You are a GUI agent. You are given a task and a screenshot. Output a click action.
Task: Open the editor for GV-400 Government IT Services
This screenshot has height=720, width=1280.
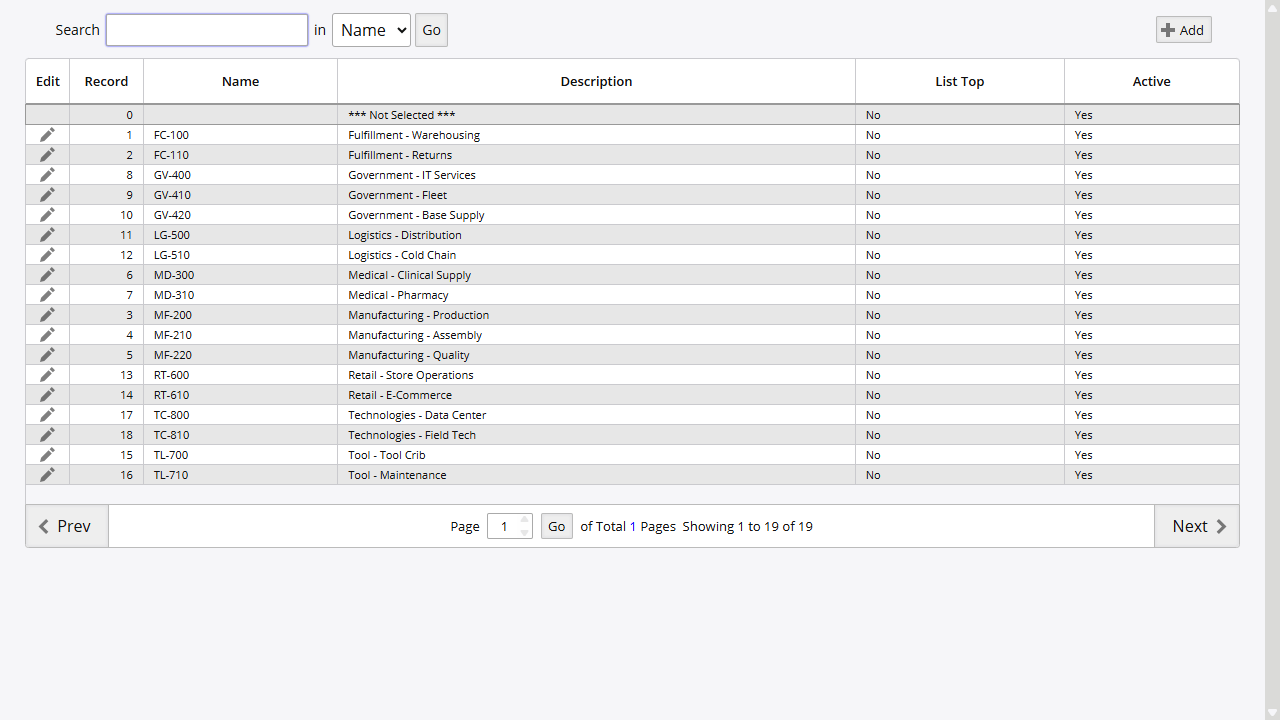[x=46, y=175]
